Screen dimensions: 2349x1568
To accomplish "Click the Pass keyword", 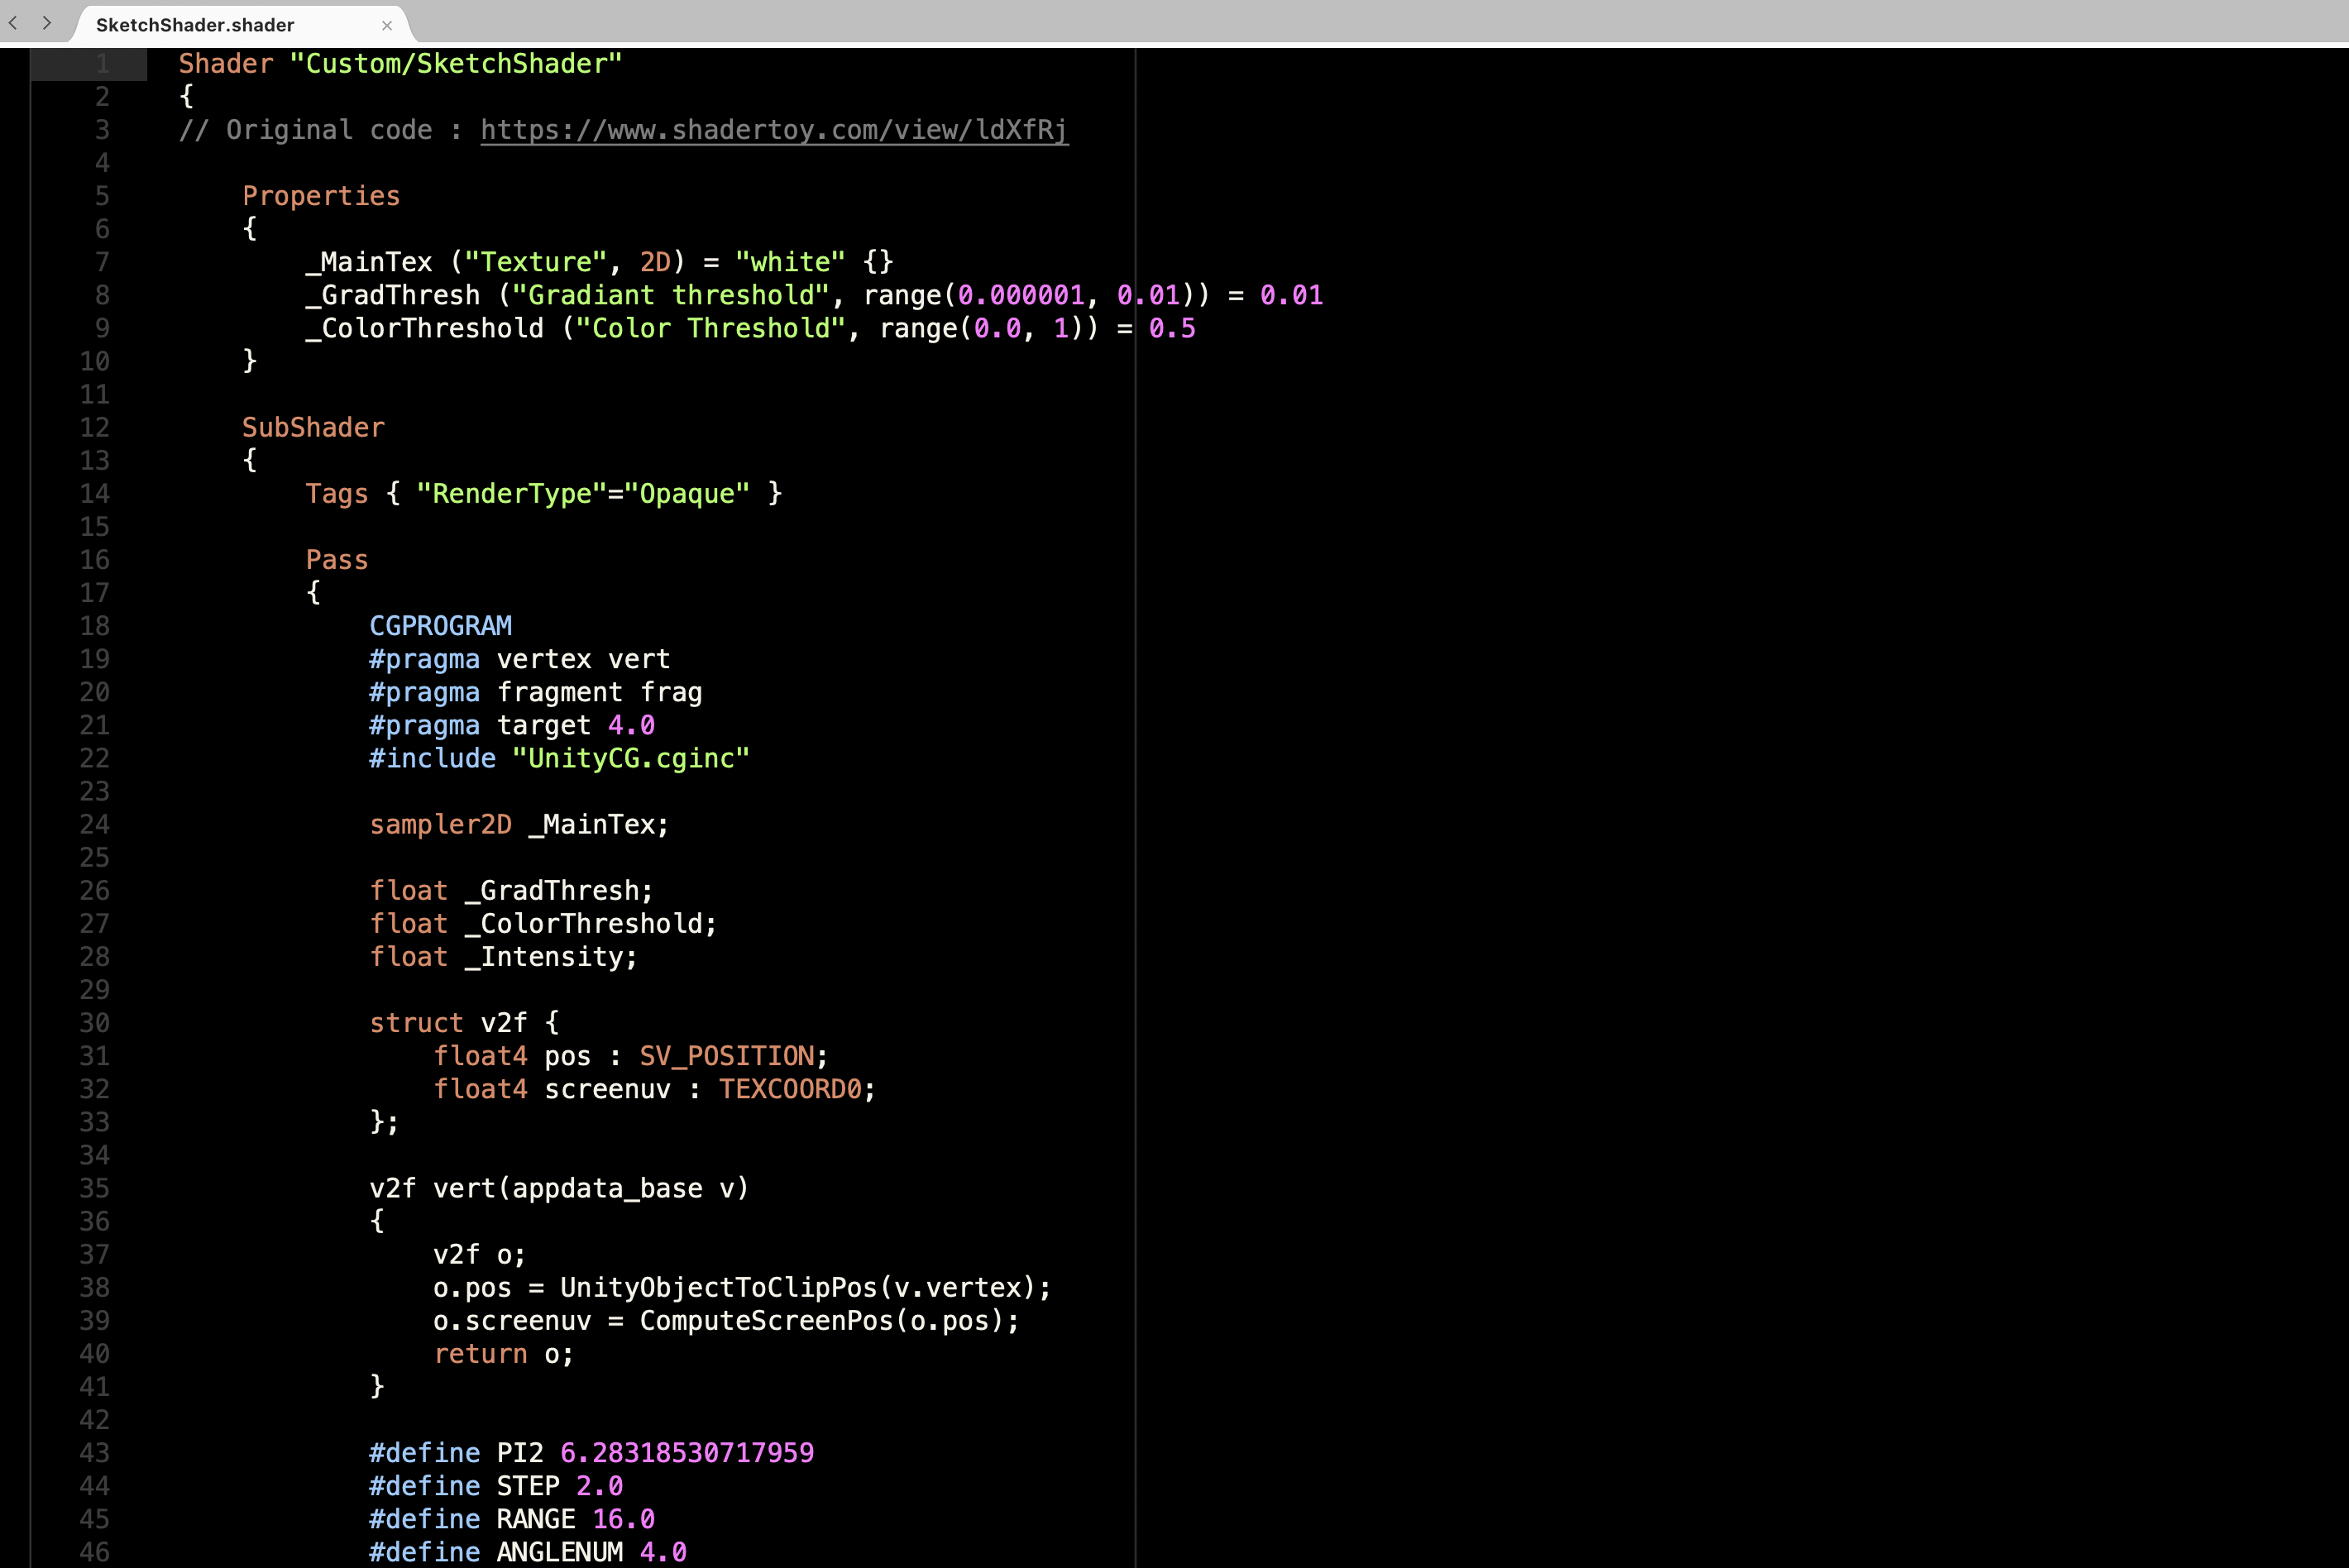I will pyautogui.click(x=337, y=560).
